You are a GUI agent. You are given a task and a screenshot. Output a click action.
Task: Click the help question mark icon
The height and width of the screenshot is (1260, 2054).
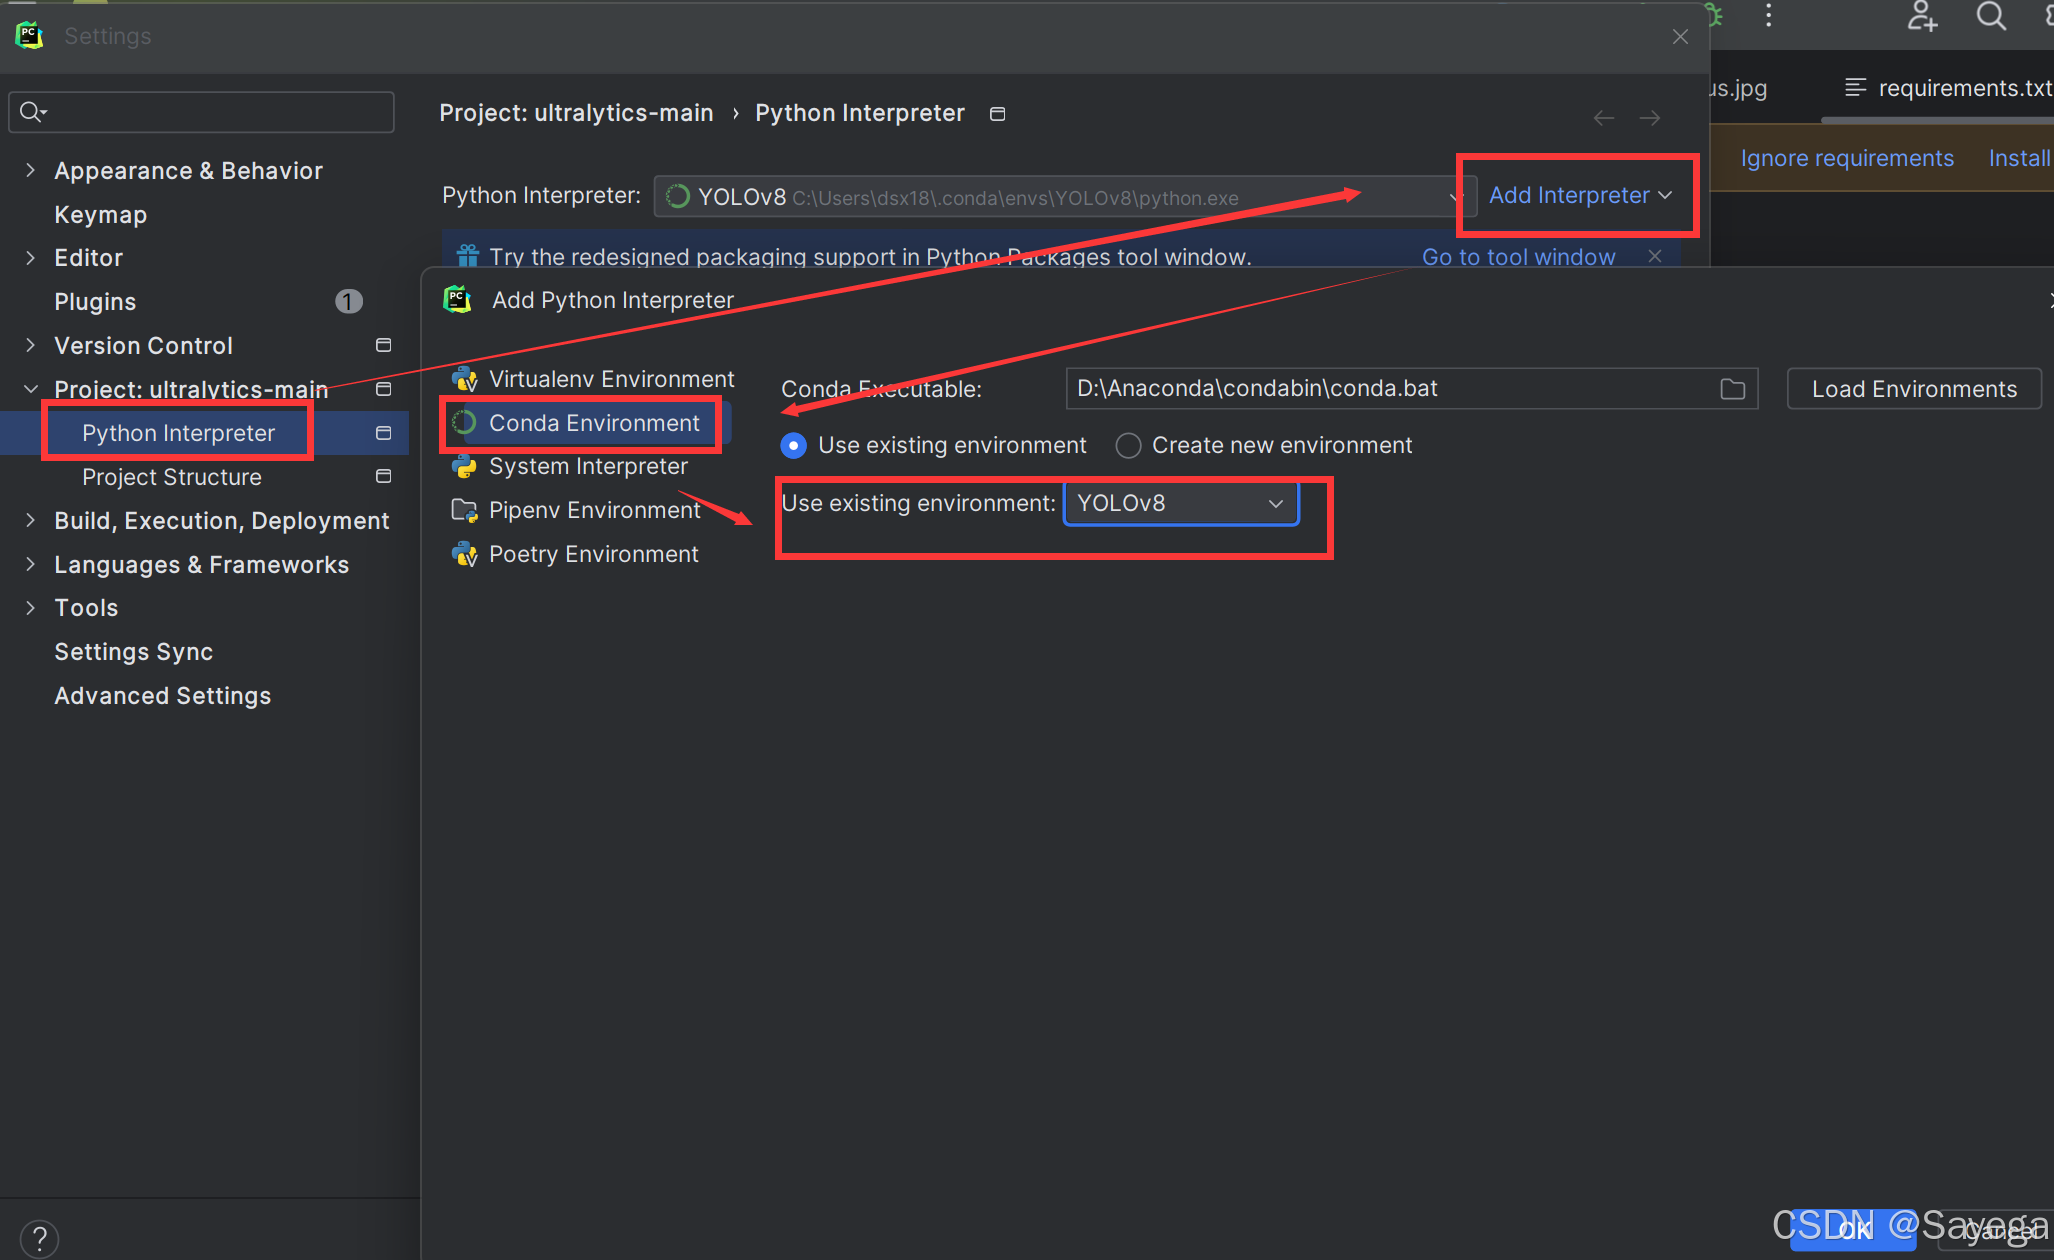click(x=39, y=1239)
